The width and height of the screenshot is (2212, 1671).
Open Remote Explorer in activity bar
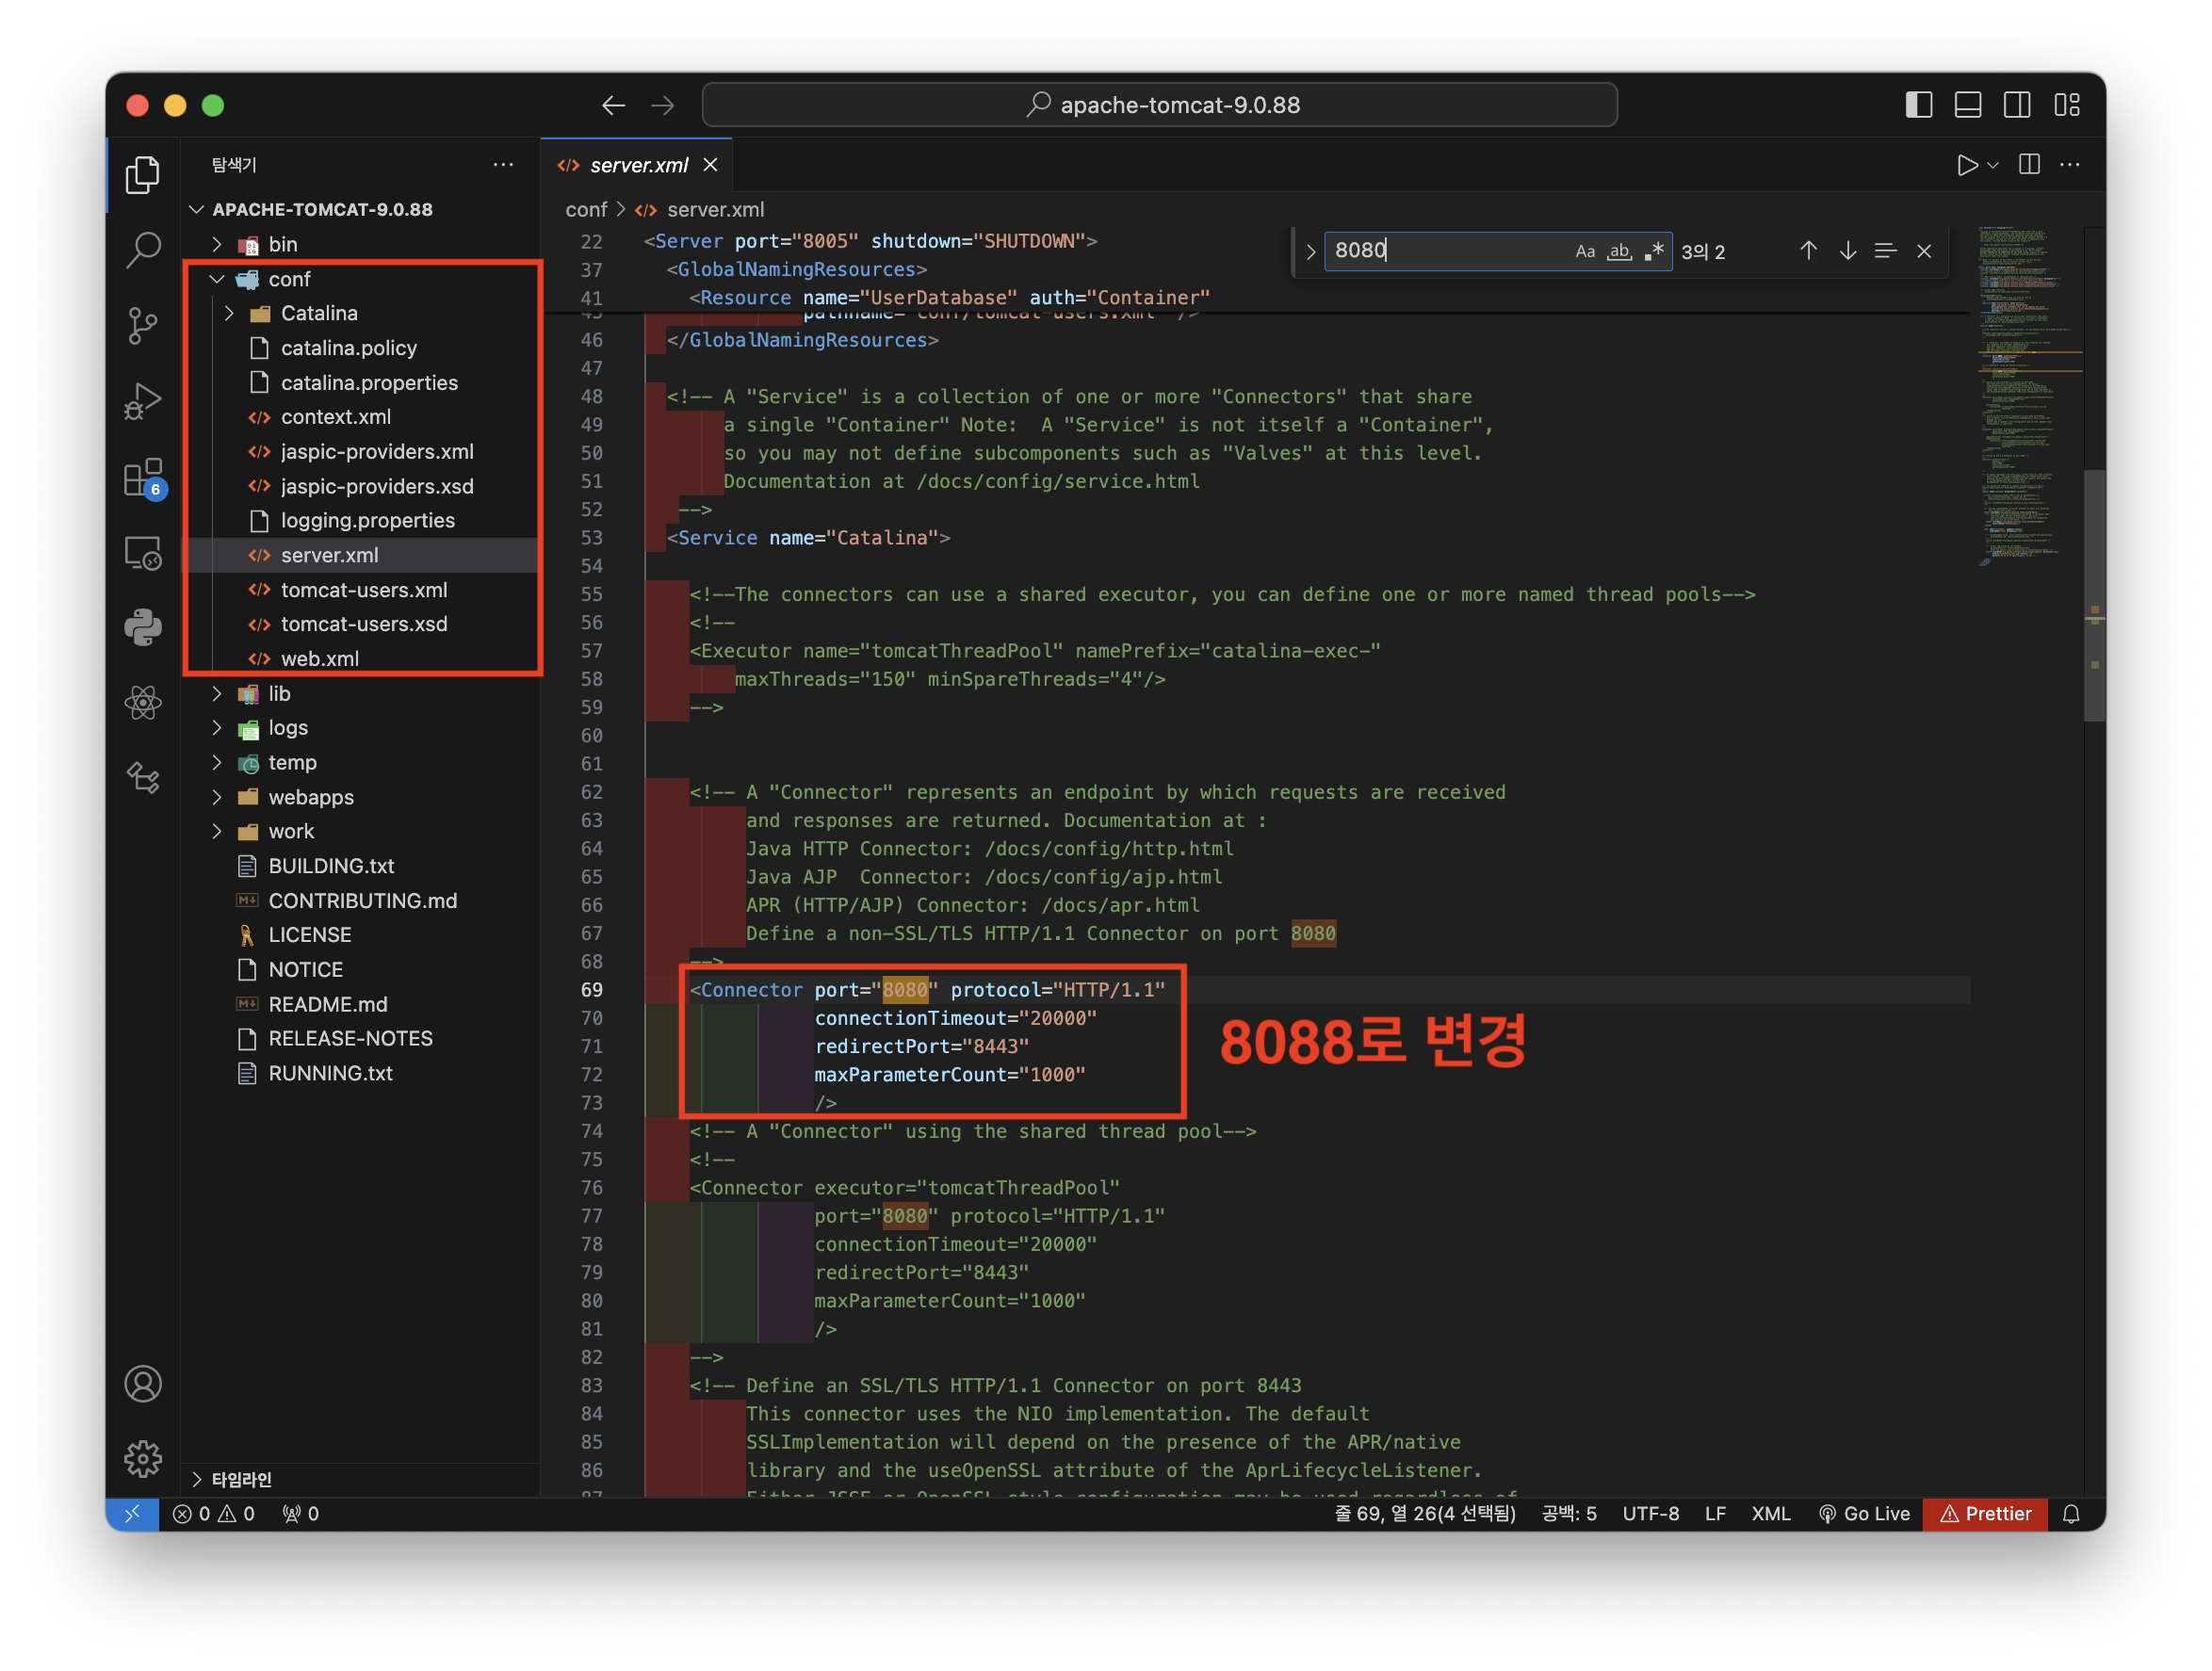[143, 553]
